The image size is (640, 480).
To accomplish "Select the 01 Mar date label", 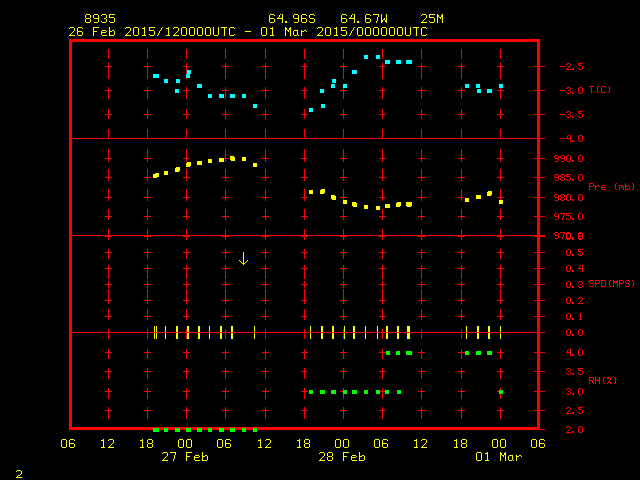I will click(499, 457).
